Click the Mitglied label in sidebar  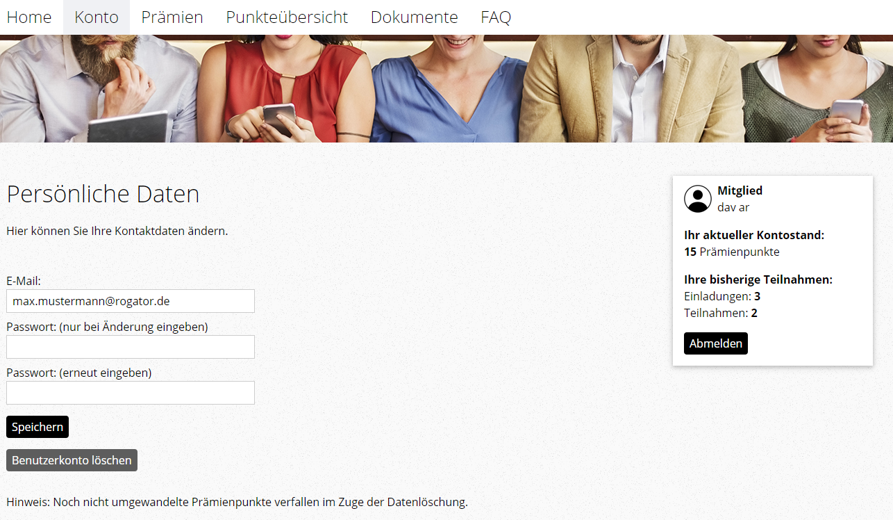(x=739, y=191)
